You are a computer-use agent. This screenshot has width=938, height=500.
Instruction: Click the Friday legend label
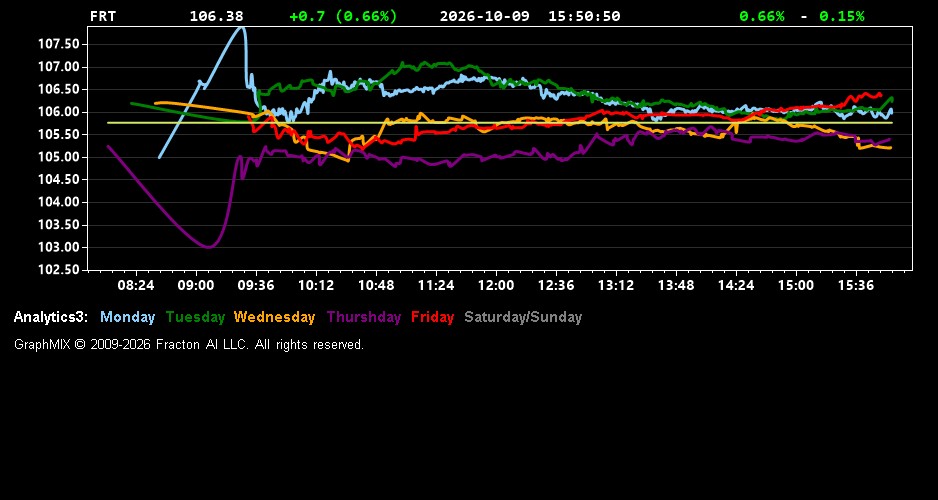(433, 317)
